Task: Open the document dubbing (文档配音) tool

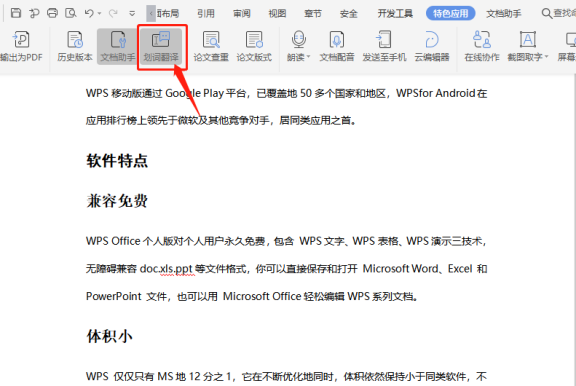Action: (337, 46)
